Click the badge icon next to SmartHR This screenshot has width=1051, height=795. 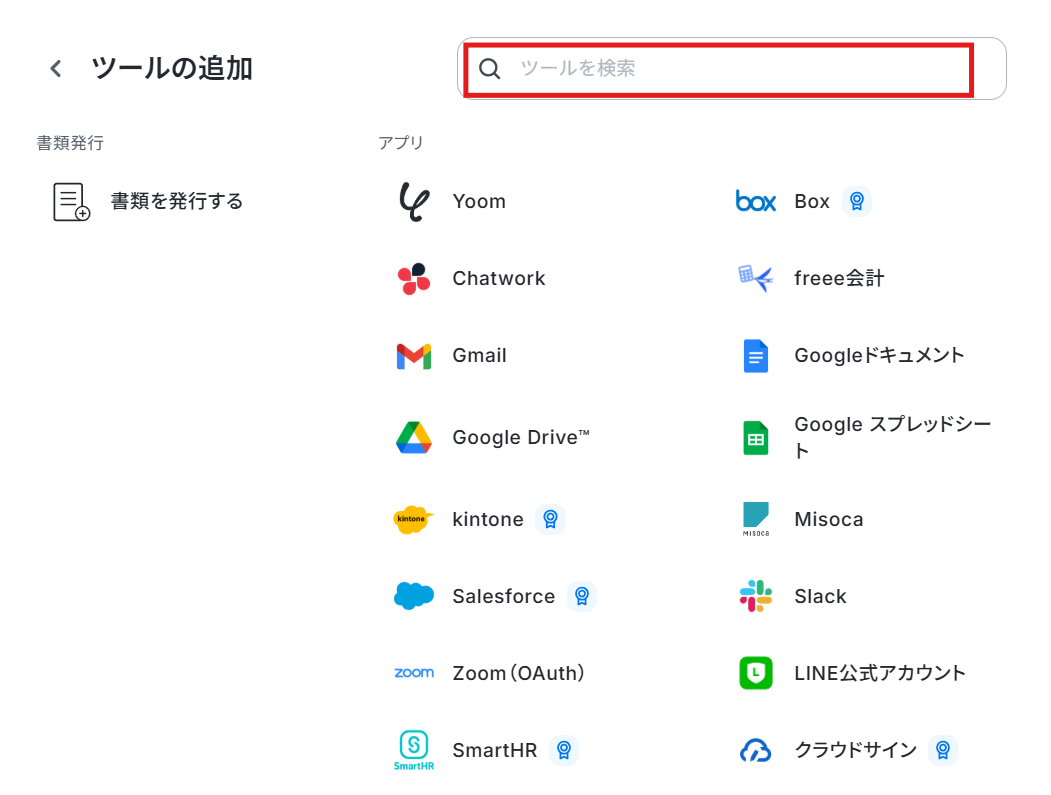click(564, 750)
